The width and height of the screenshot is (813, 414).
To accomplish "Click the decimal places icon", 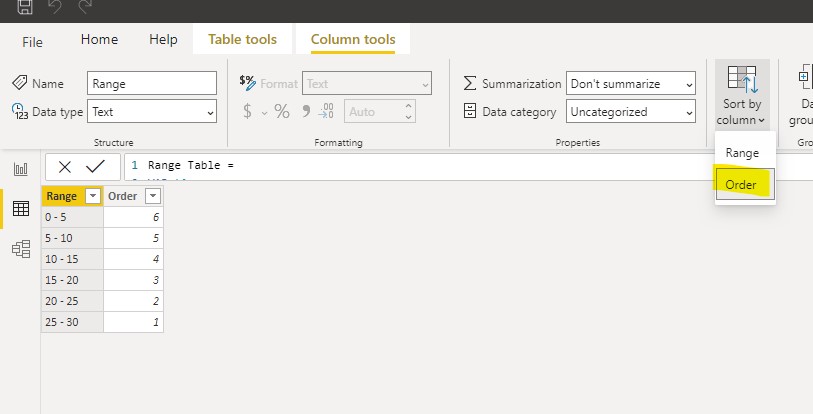I will (x=326, y=112).
